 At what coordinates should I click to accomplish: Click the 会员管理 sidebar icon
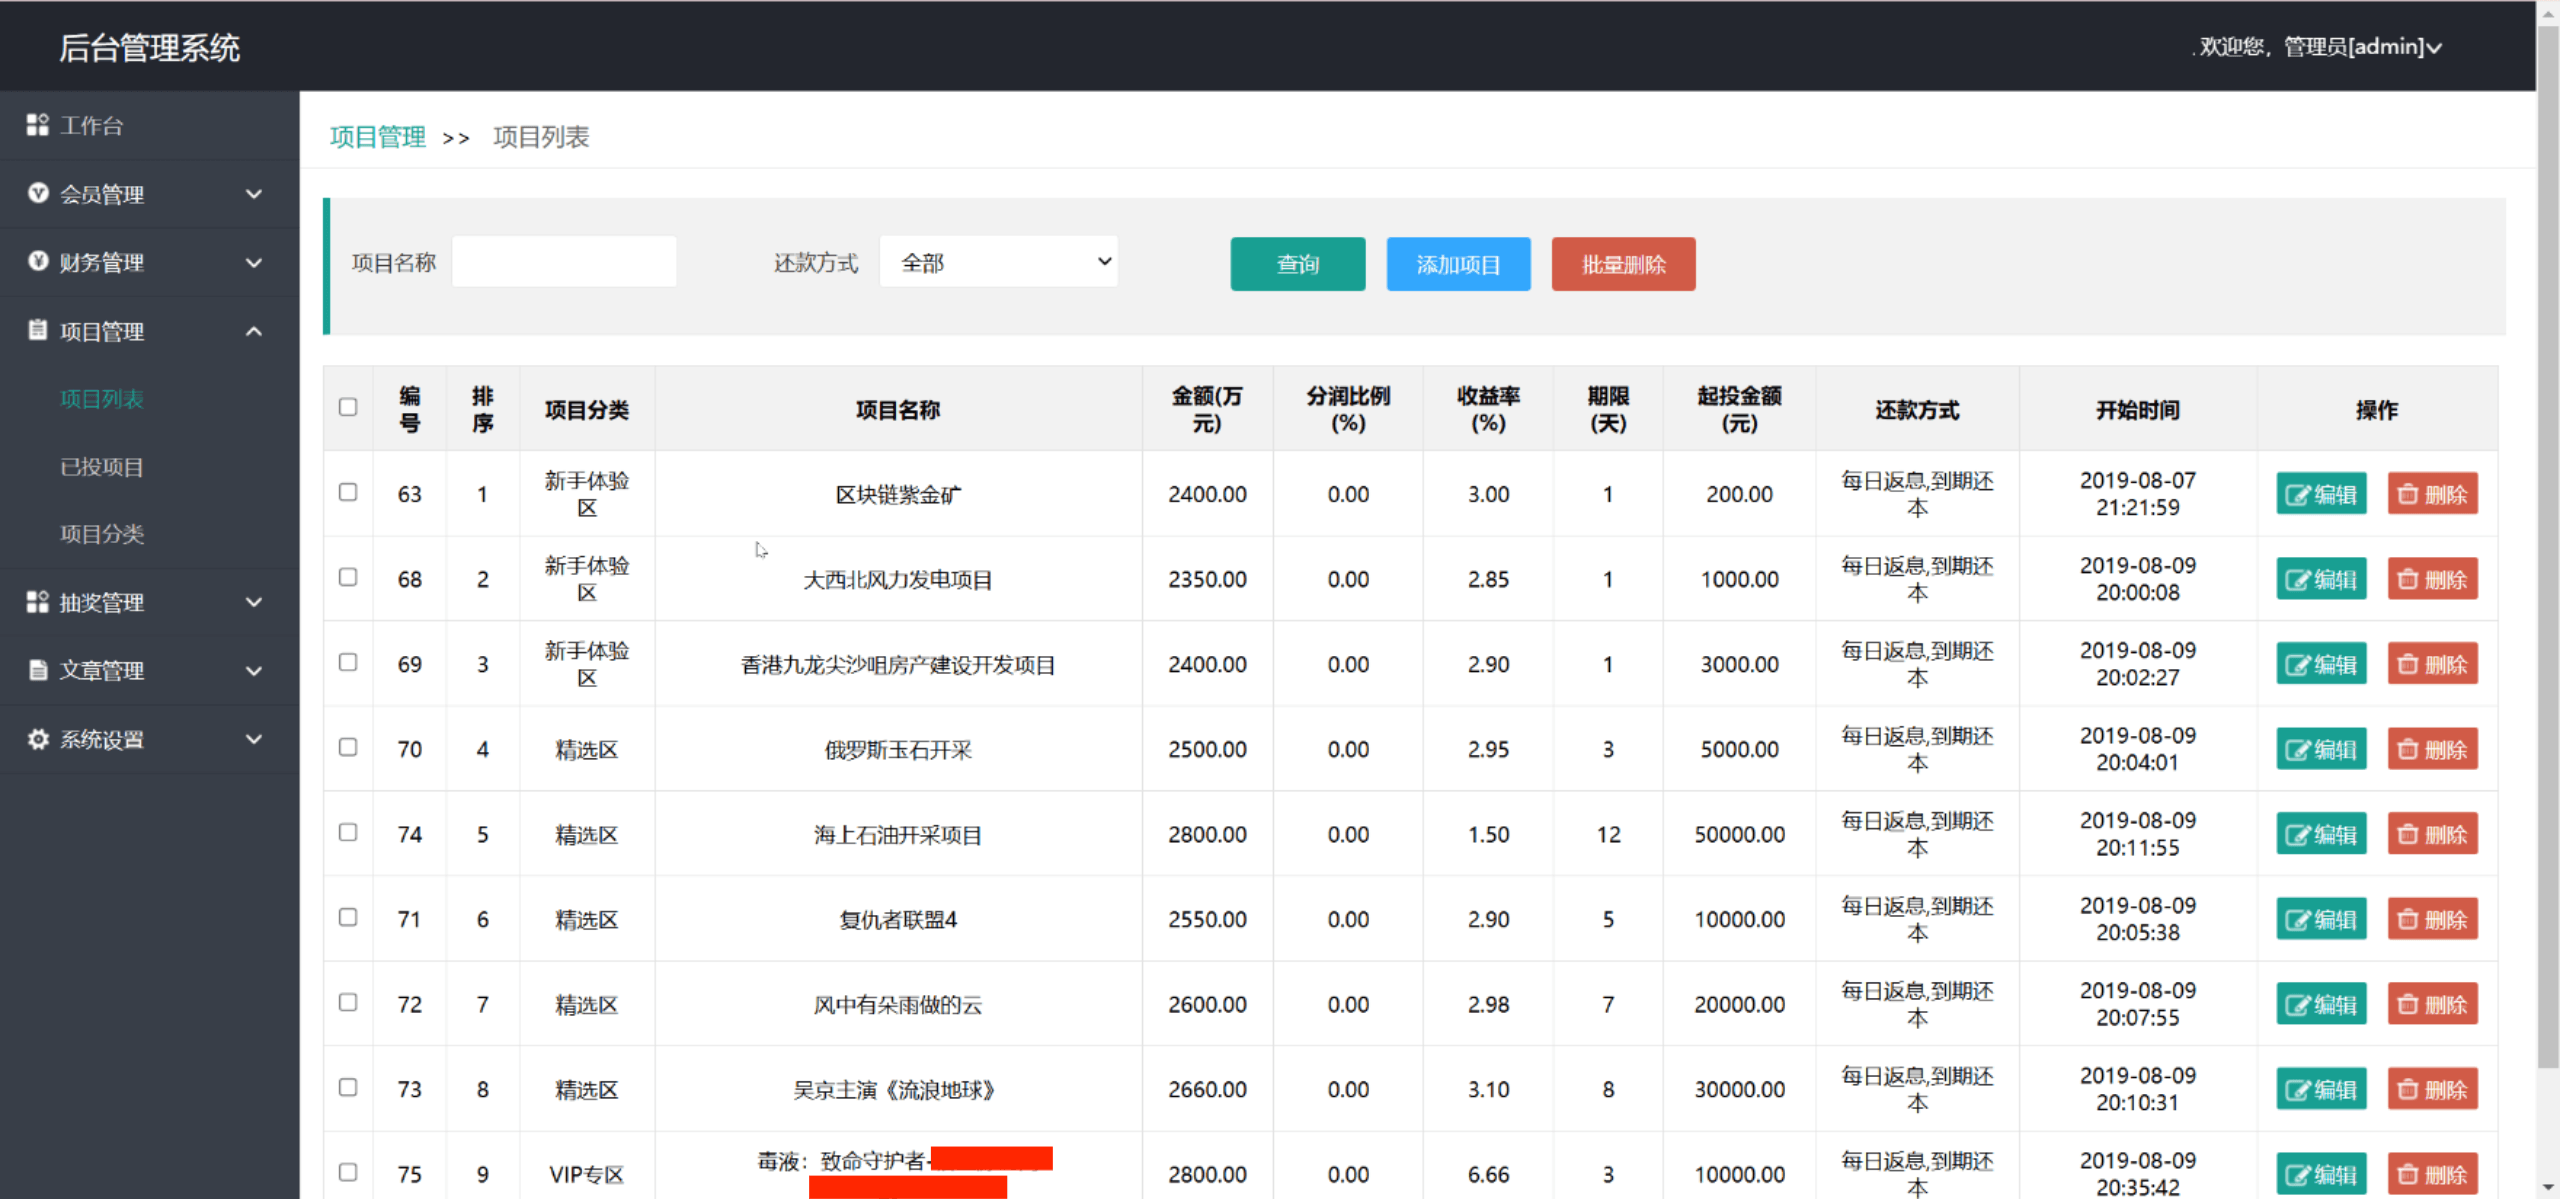[38, 193]
